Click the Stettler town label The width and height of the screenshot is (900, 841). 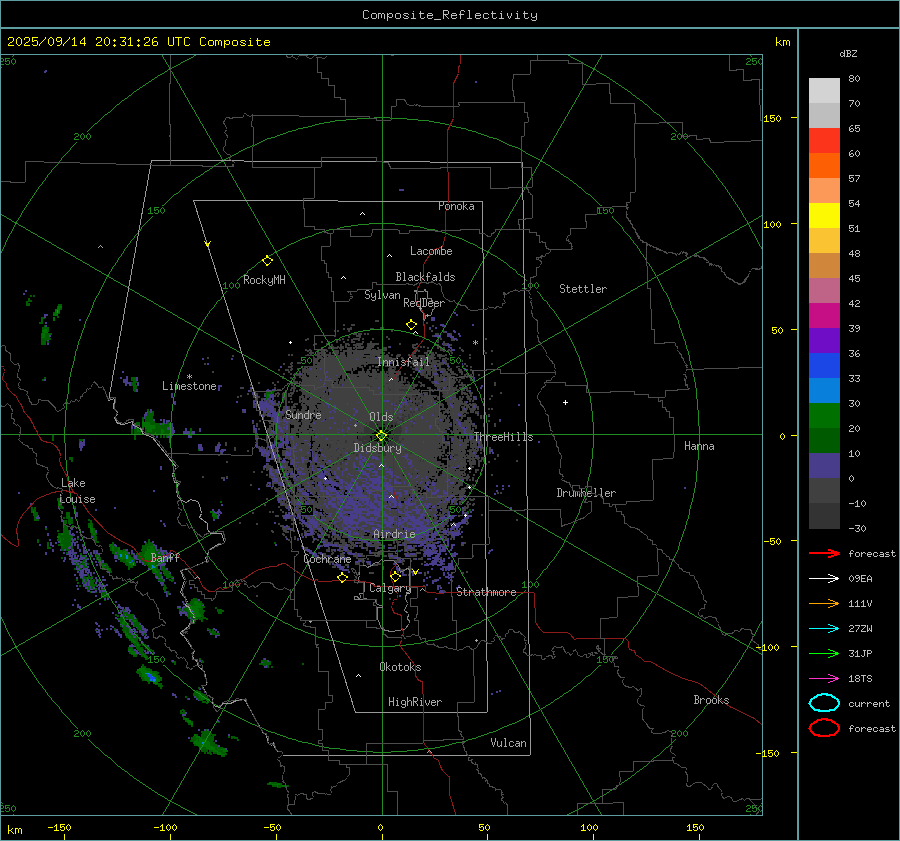click(583, 289)
